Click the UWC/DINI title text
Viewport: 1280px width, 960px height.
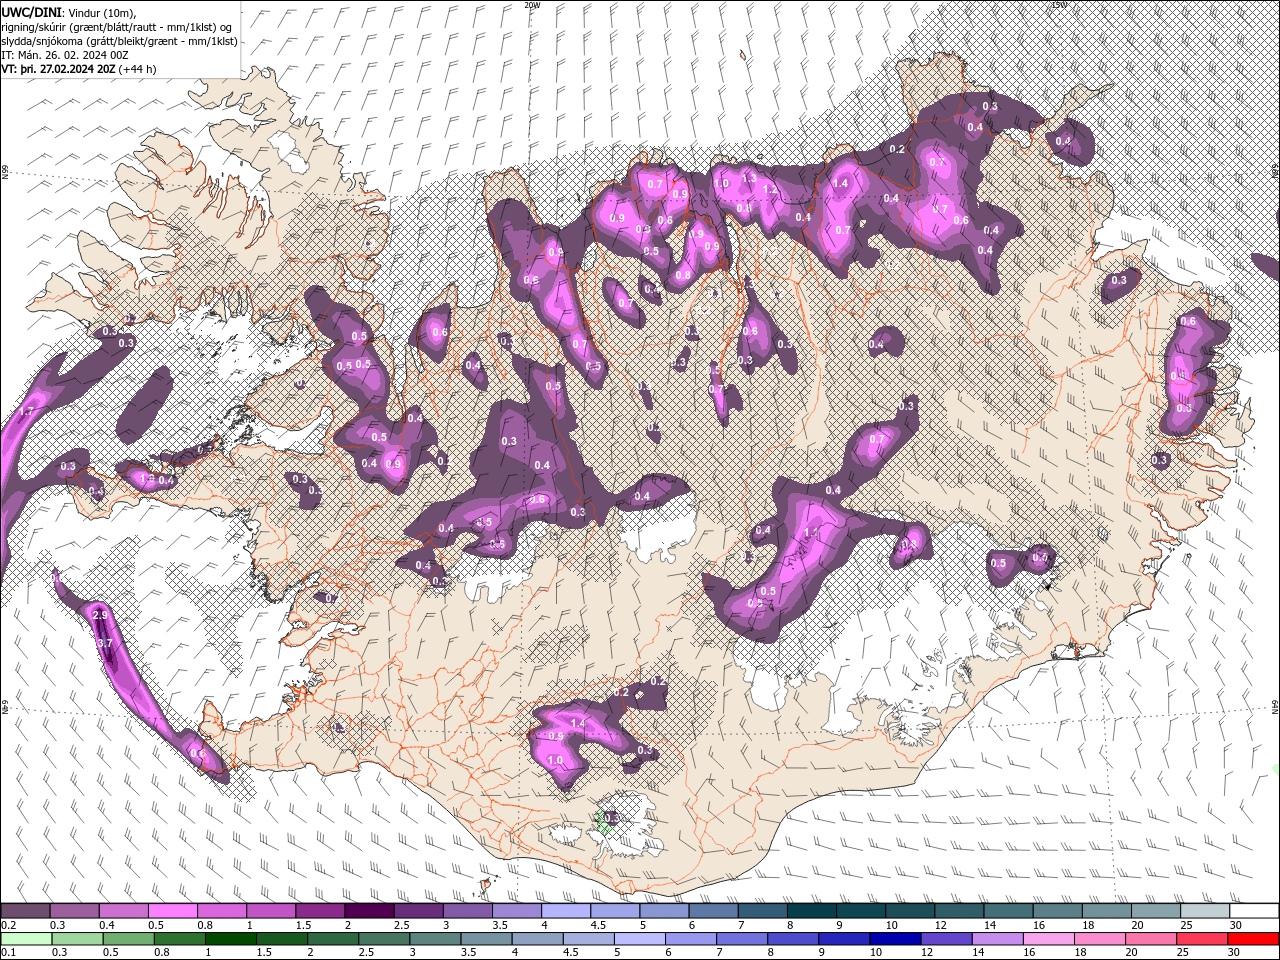[32, 11]
